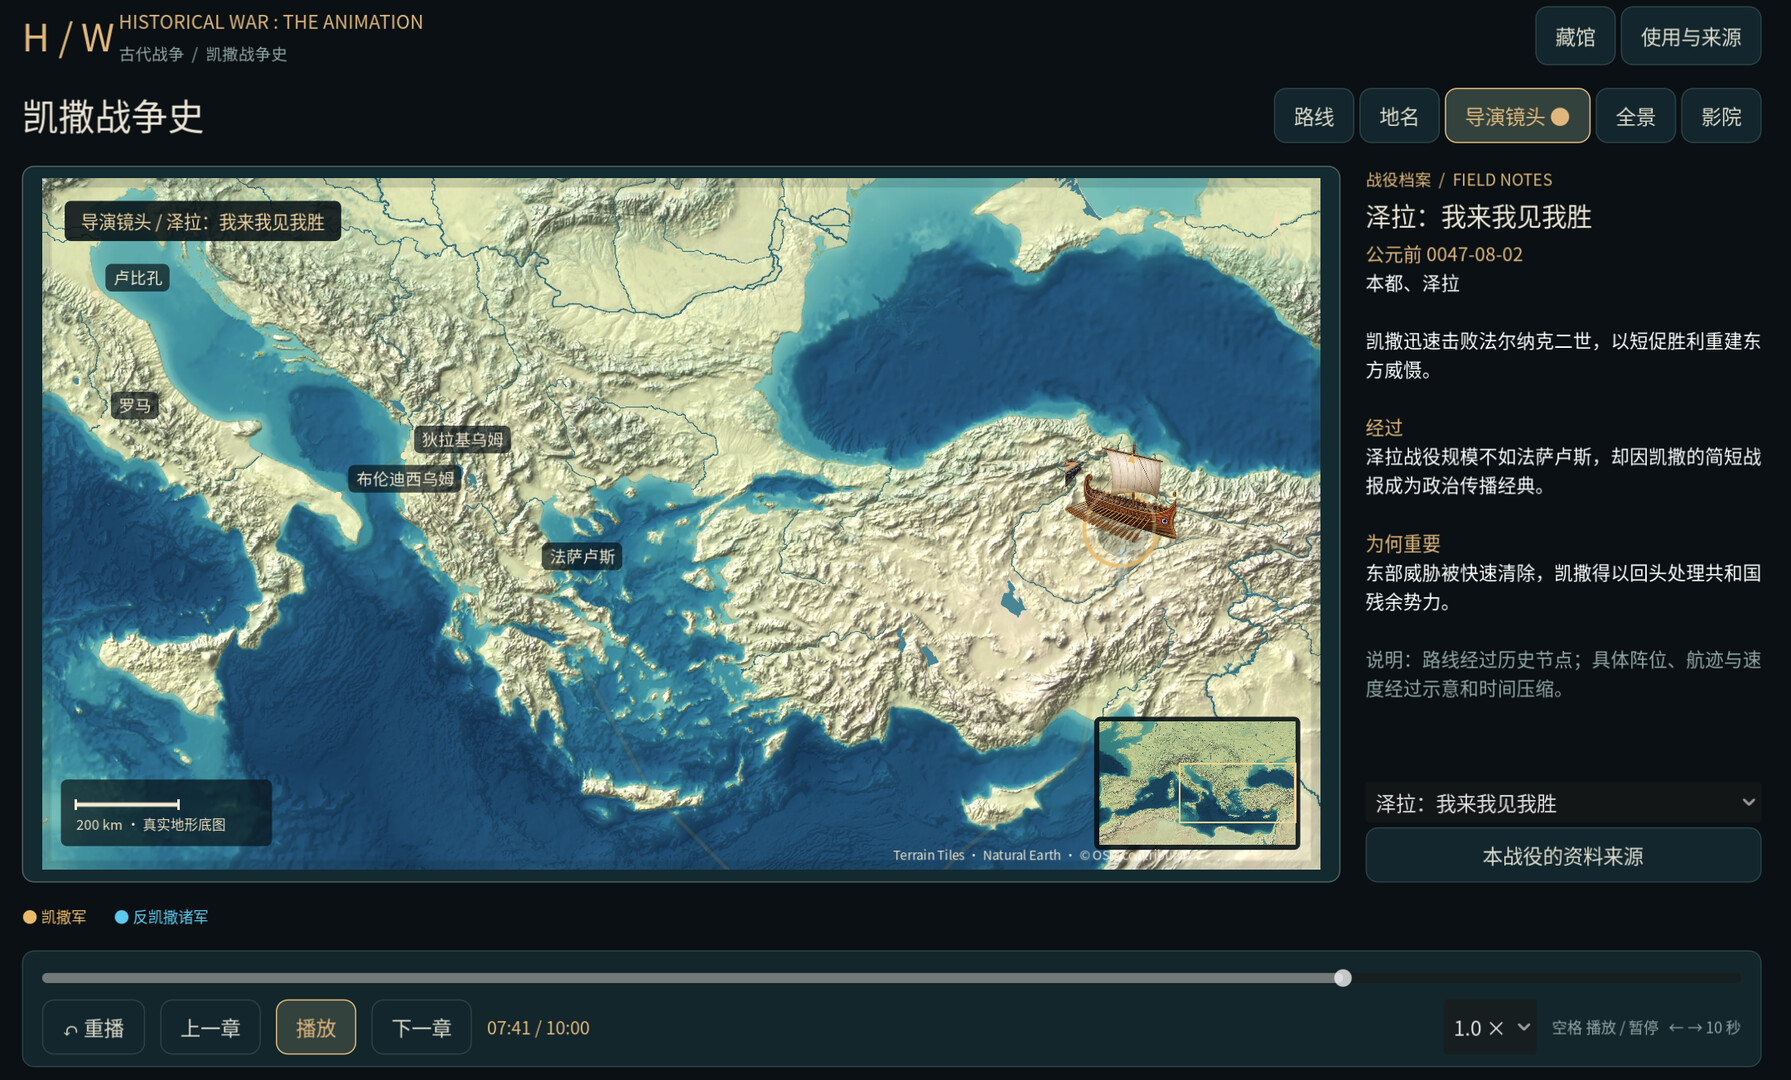Screen dimensions: 1791x1080
Task: Click the 狄拉基乌姆 map label
Action: coord(462,439)
